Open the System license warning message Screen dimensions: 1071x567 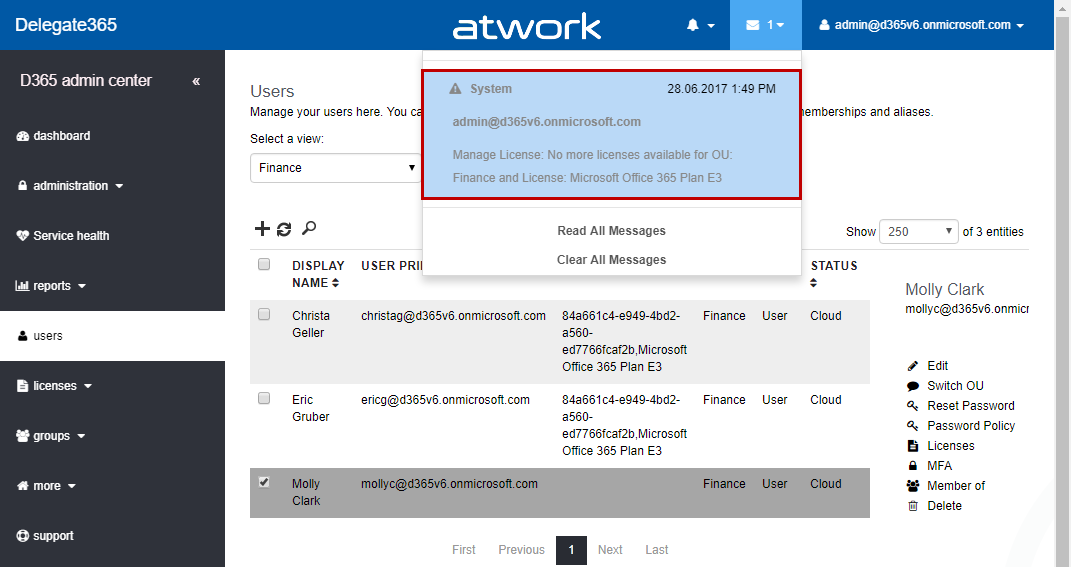[611, 135]
